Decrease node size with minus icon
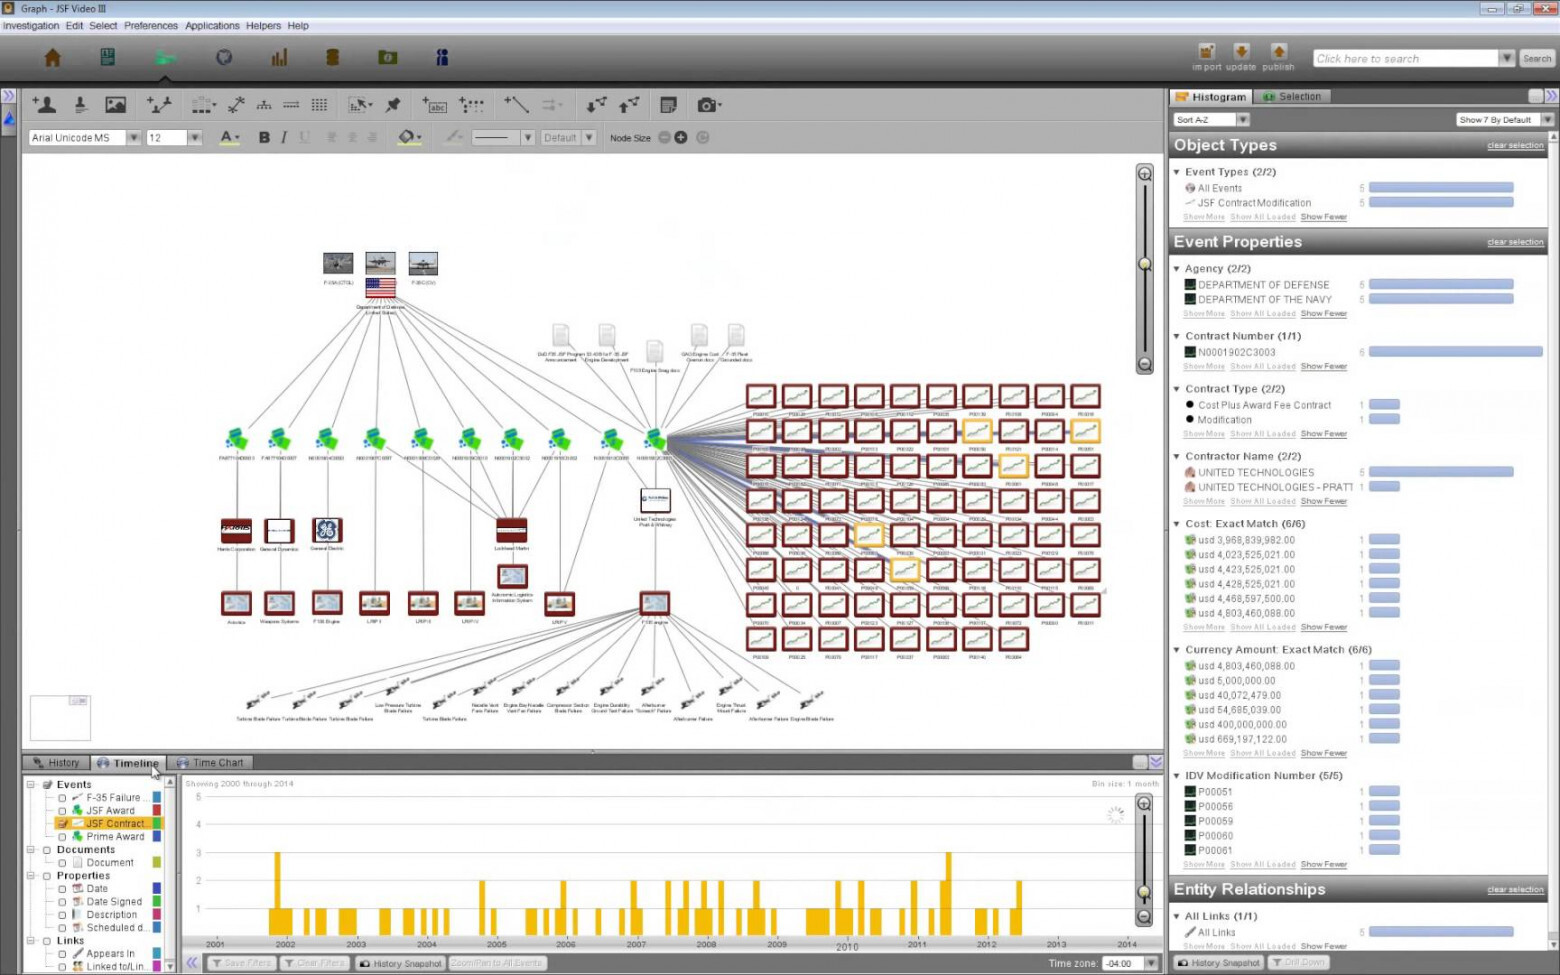Viewport: 1560px width, 975px height. (x=664, y=138)
